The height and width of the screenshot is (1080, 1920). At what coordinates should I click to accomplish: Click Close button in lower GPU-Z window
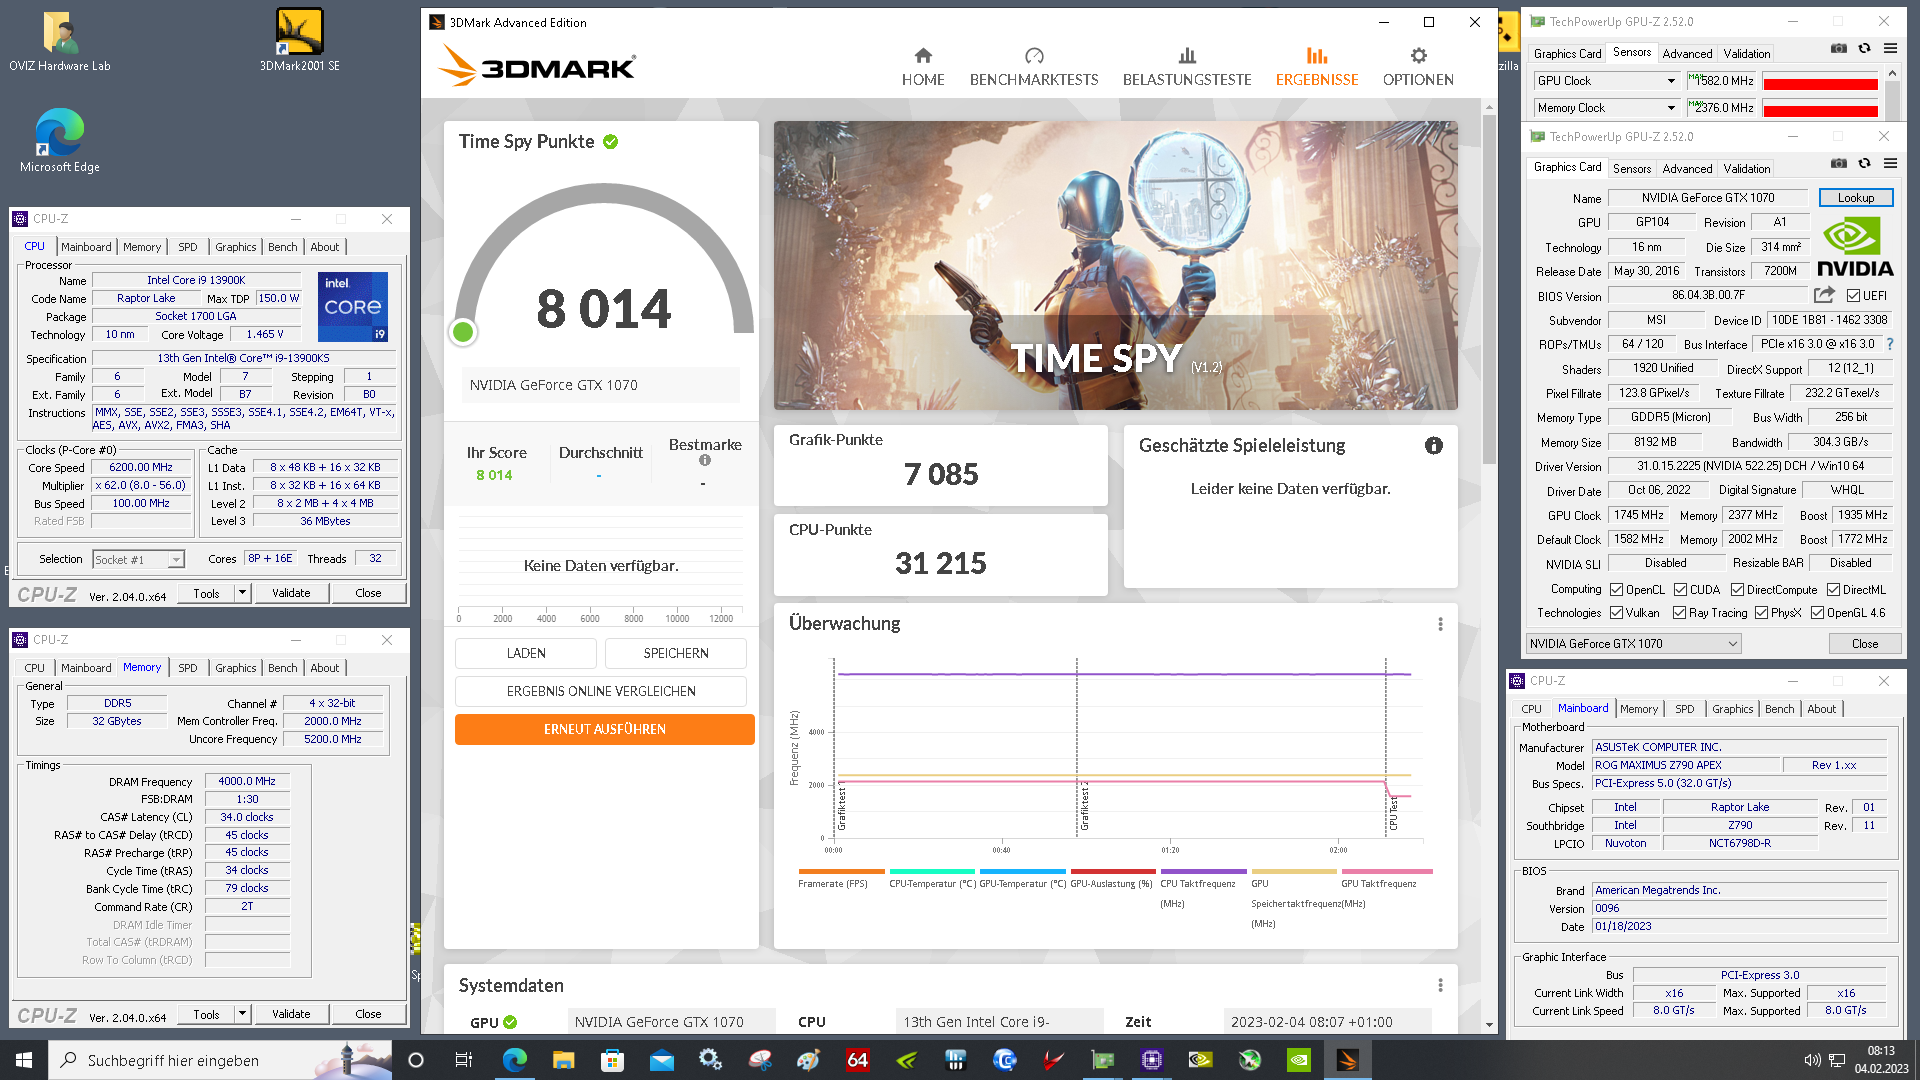[x=1864, y=644]
